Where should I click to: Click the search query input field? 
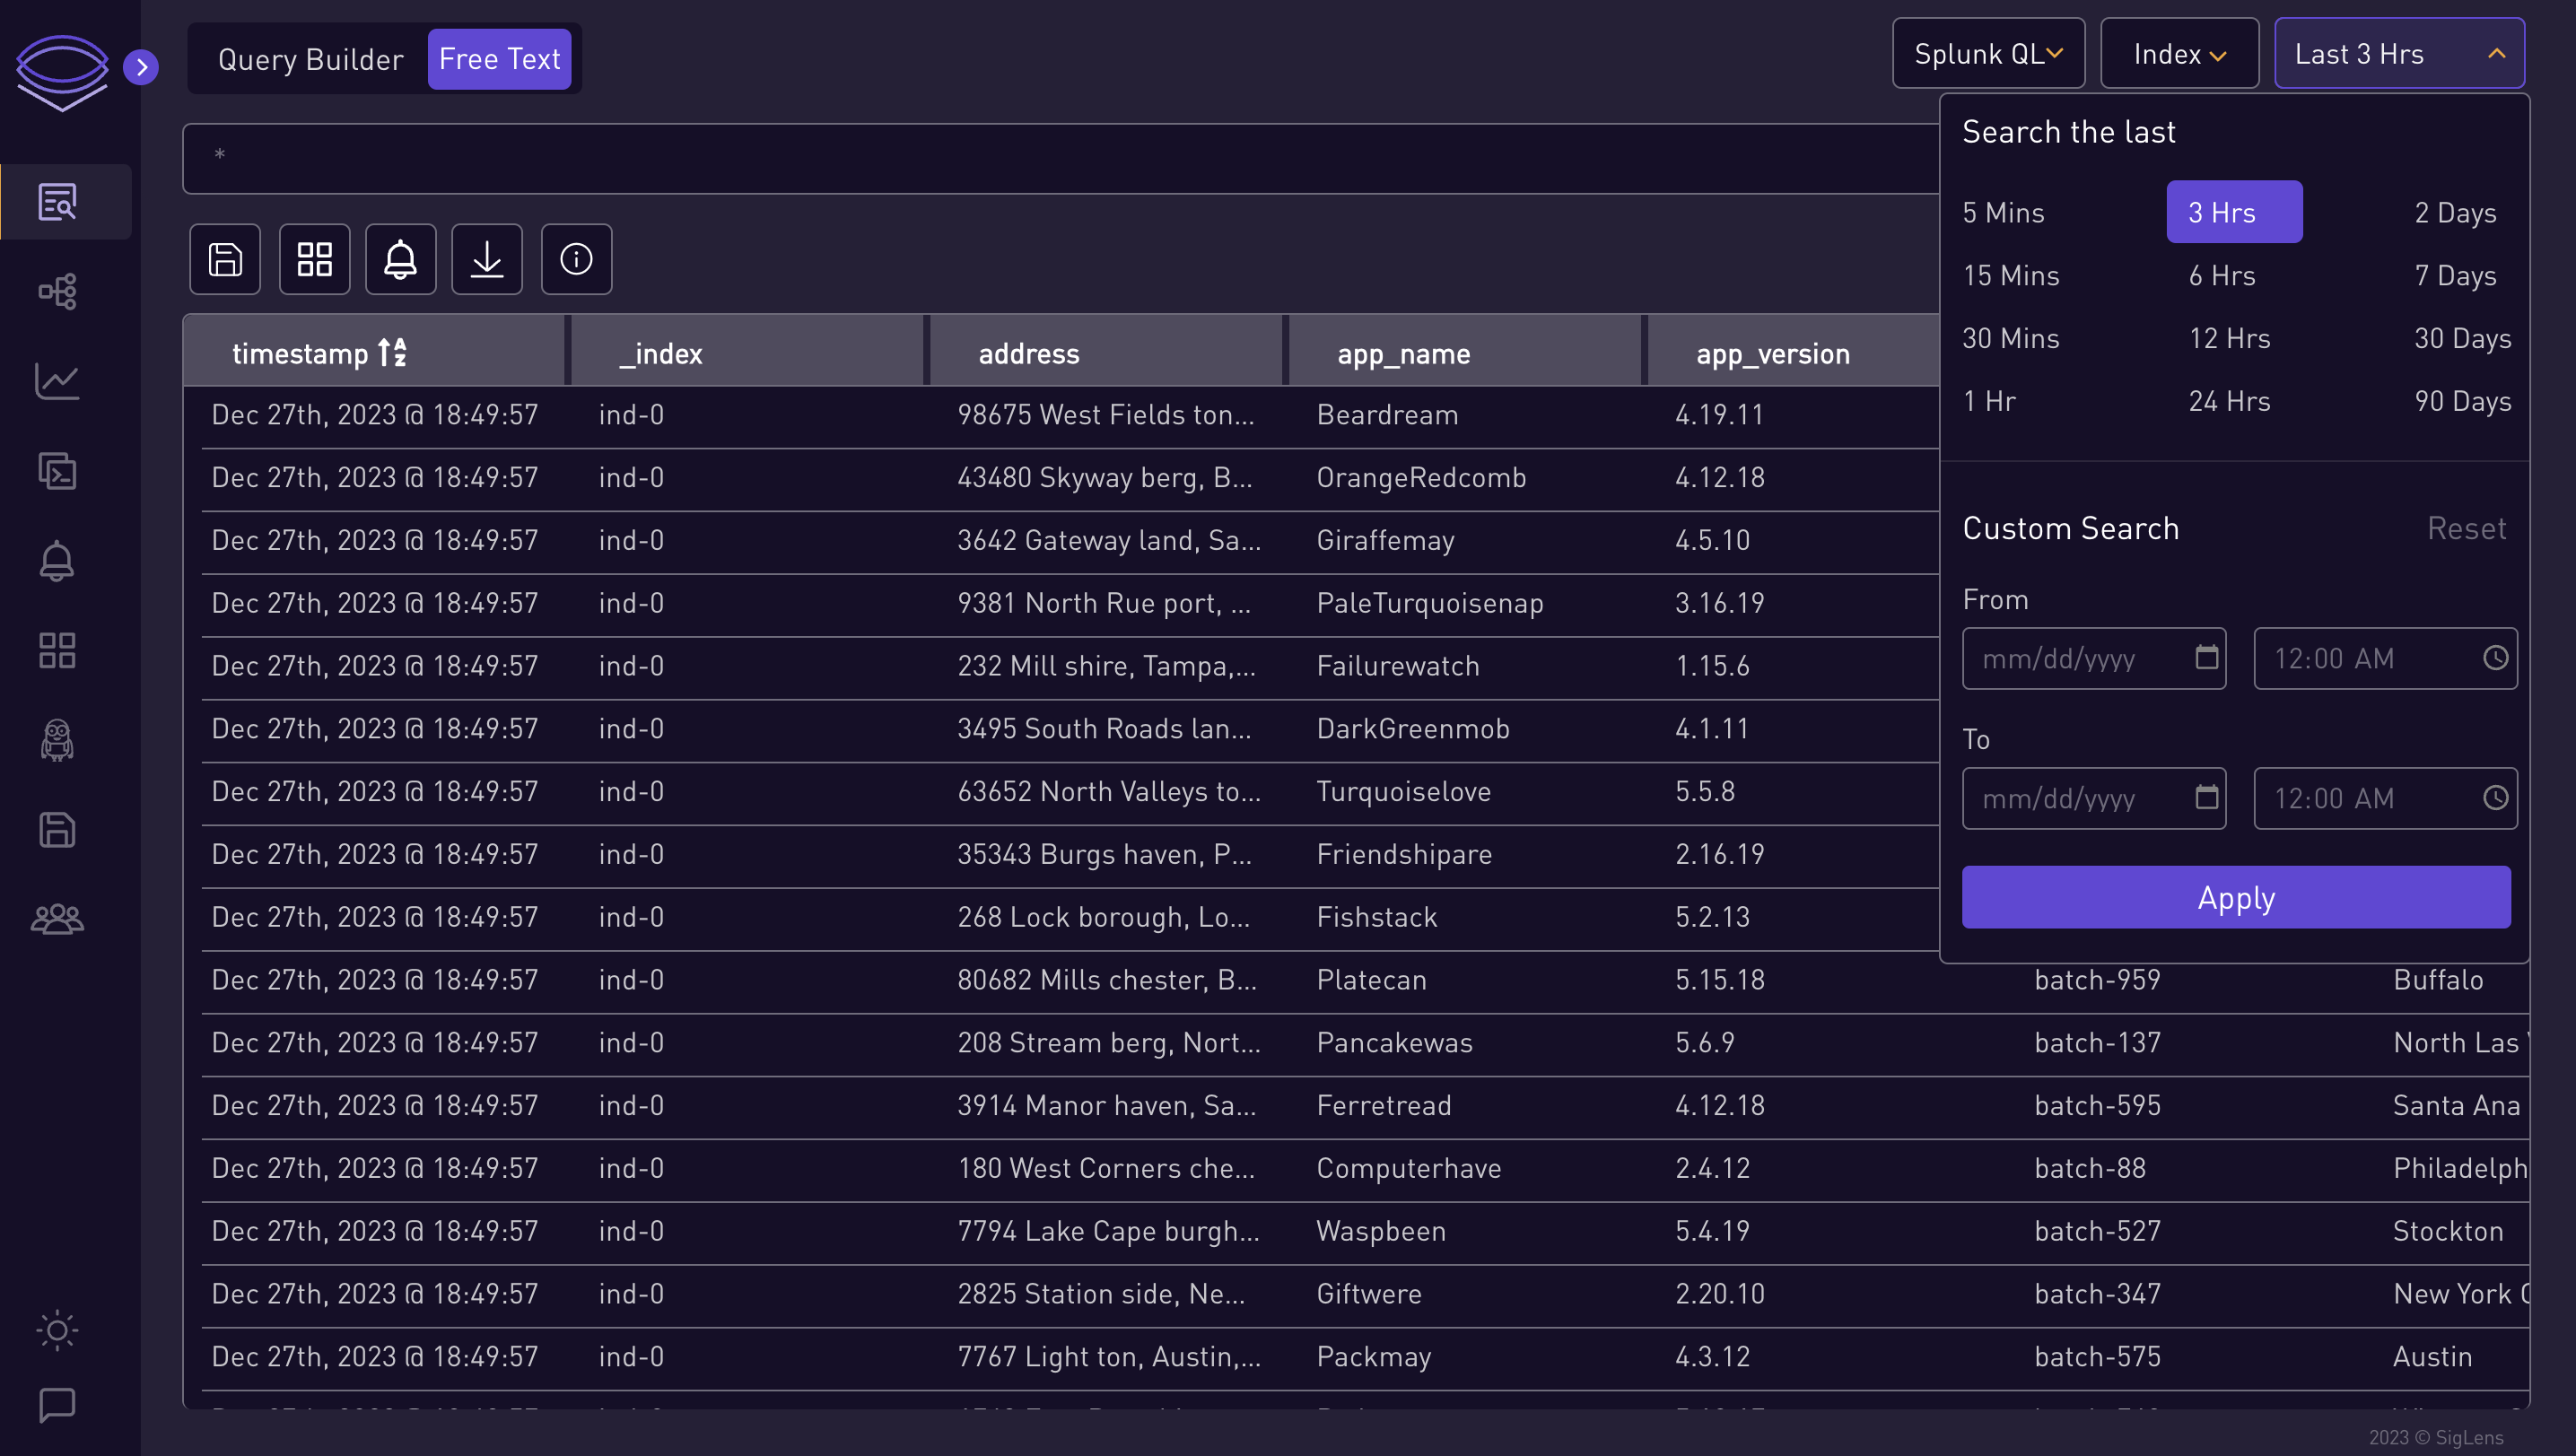pos(1061,158)
